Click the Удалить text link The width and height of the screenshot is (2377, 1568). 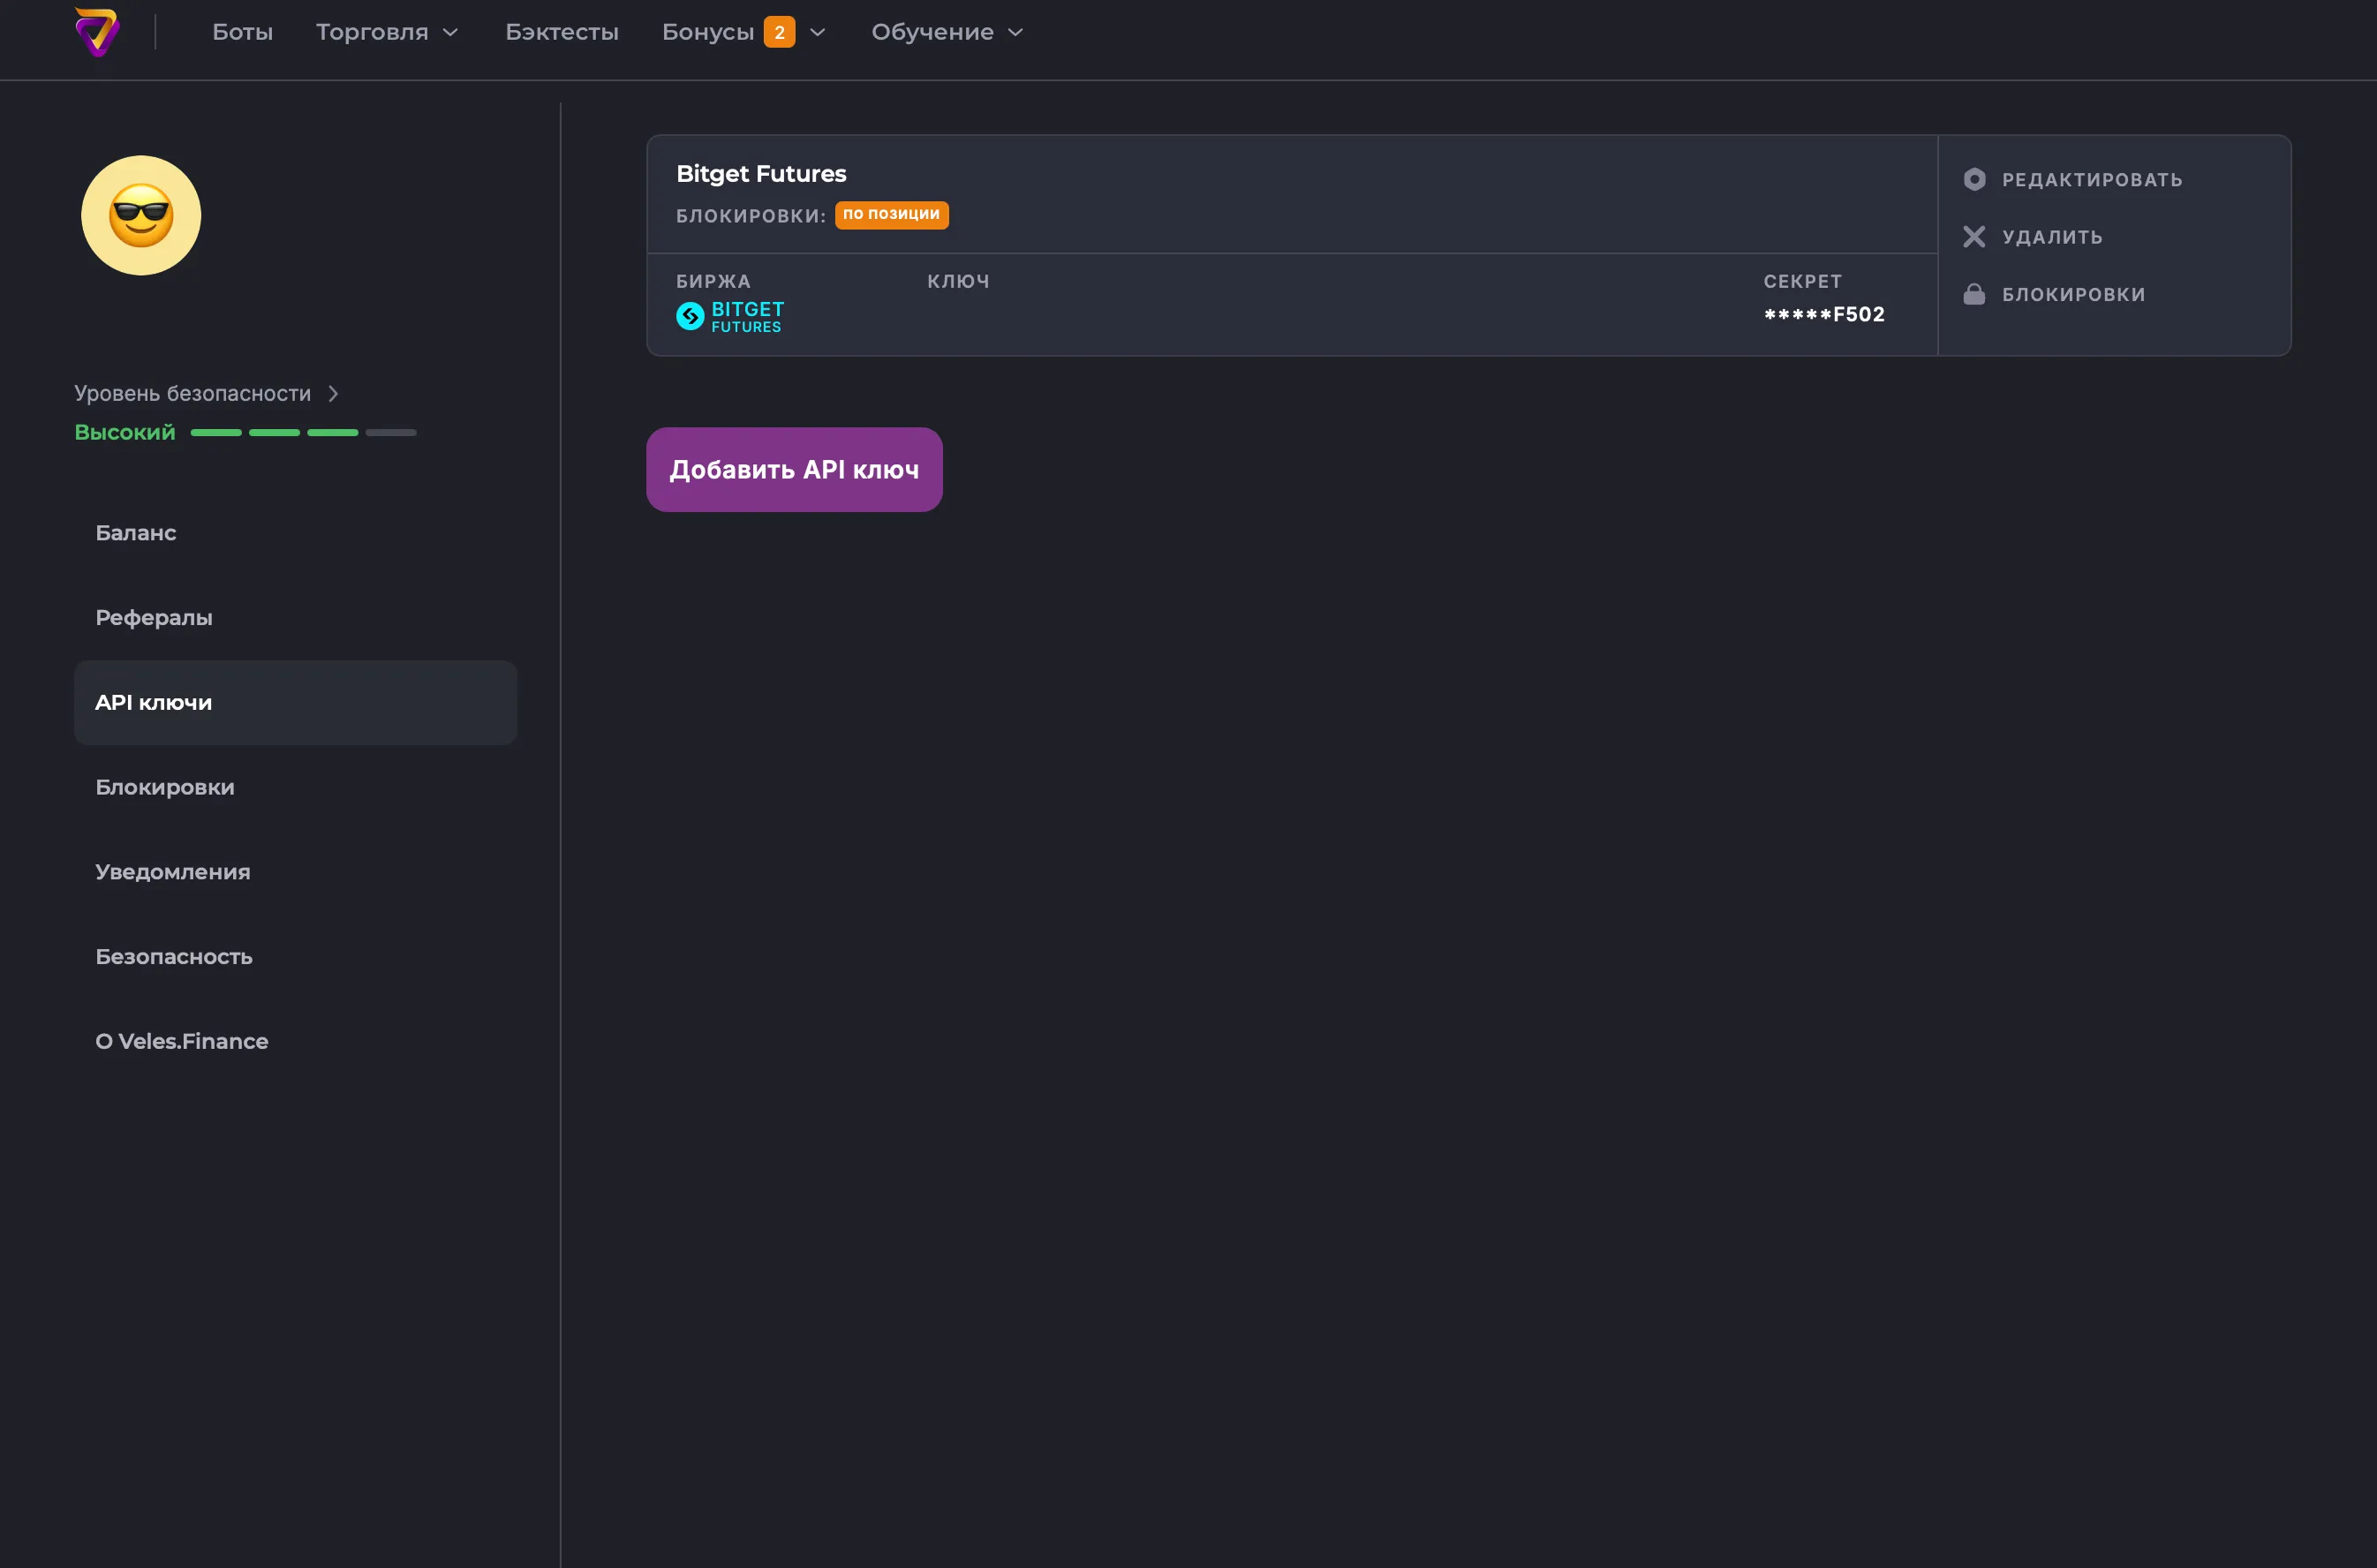[2051, 237]
